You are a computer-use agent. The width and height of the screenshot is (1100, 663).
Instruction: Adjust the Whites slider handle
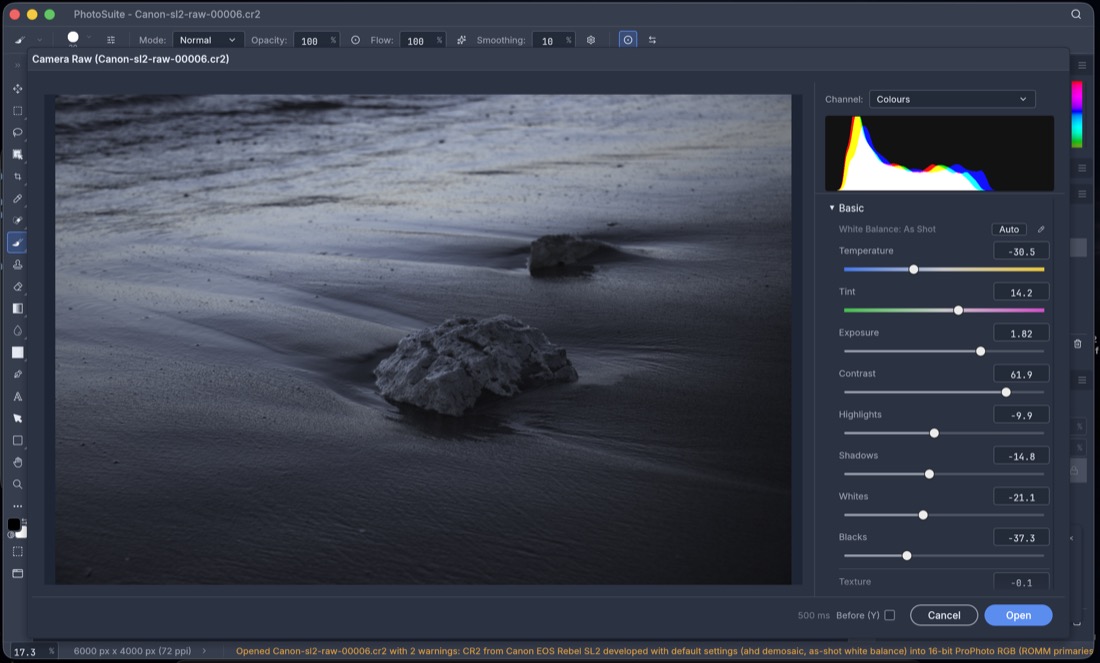[923, 515]
